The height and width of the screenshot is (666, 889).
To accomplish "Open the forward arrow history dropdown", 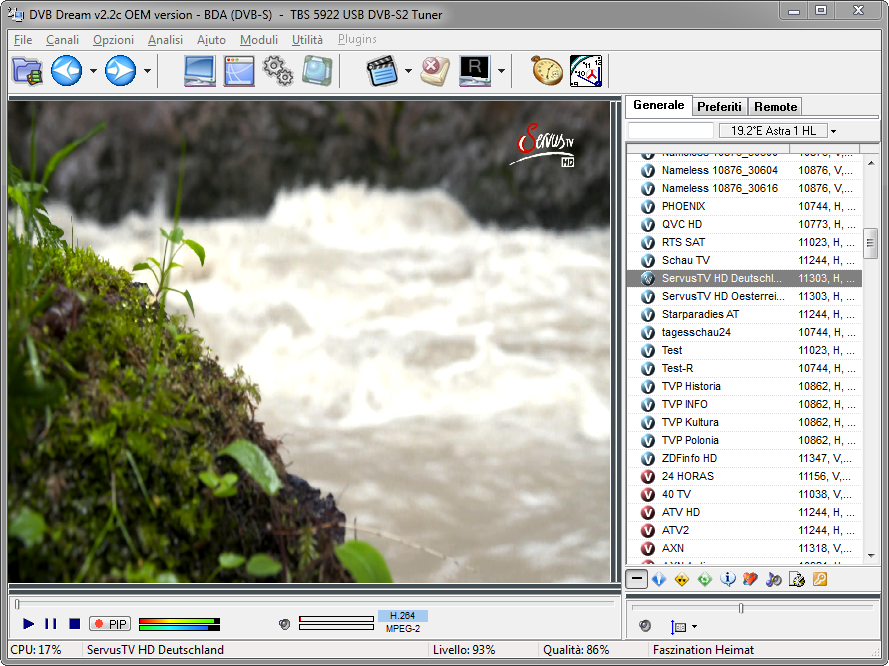I will pyautogui.click(x=147, y=71).
